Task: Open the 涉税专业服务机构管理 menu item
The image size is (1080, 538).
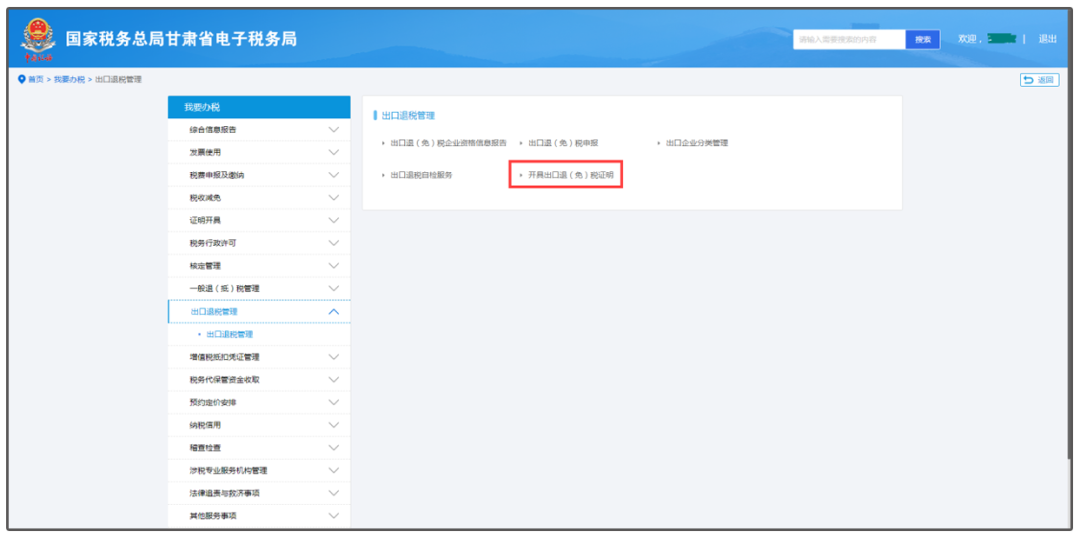Action: [259, 470]
